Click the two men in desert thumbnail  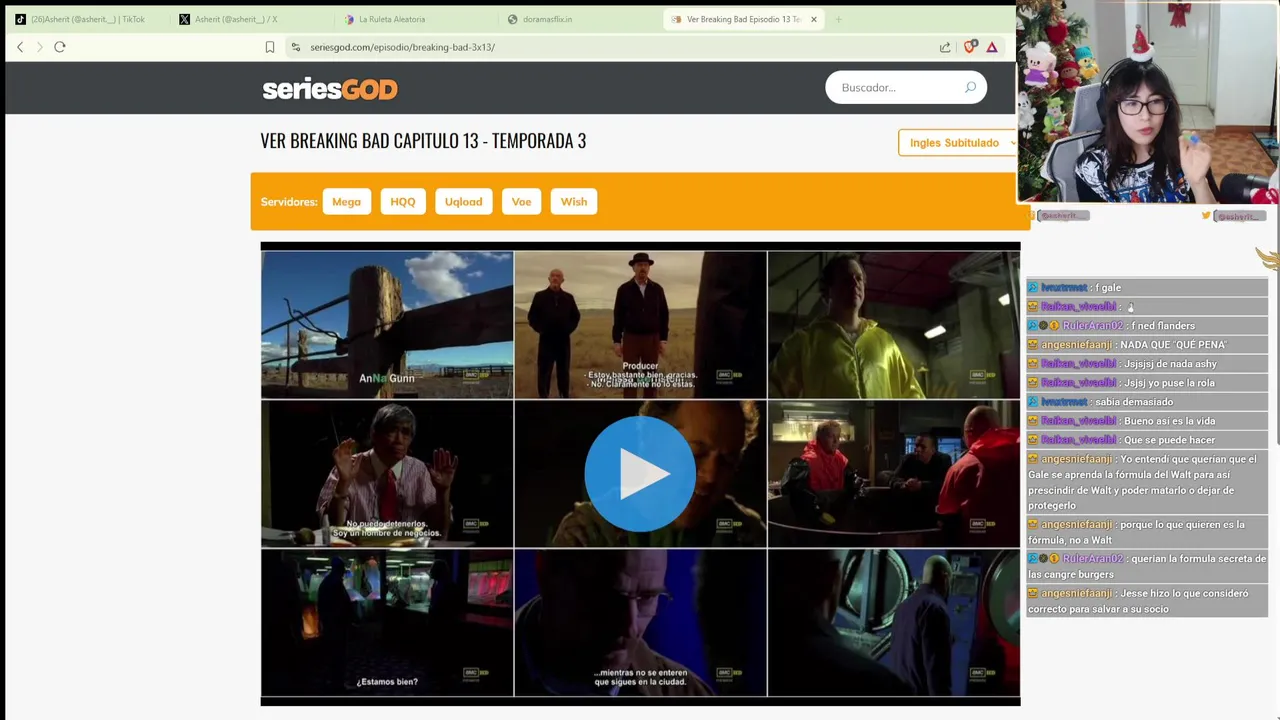640,324
